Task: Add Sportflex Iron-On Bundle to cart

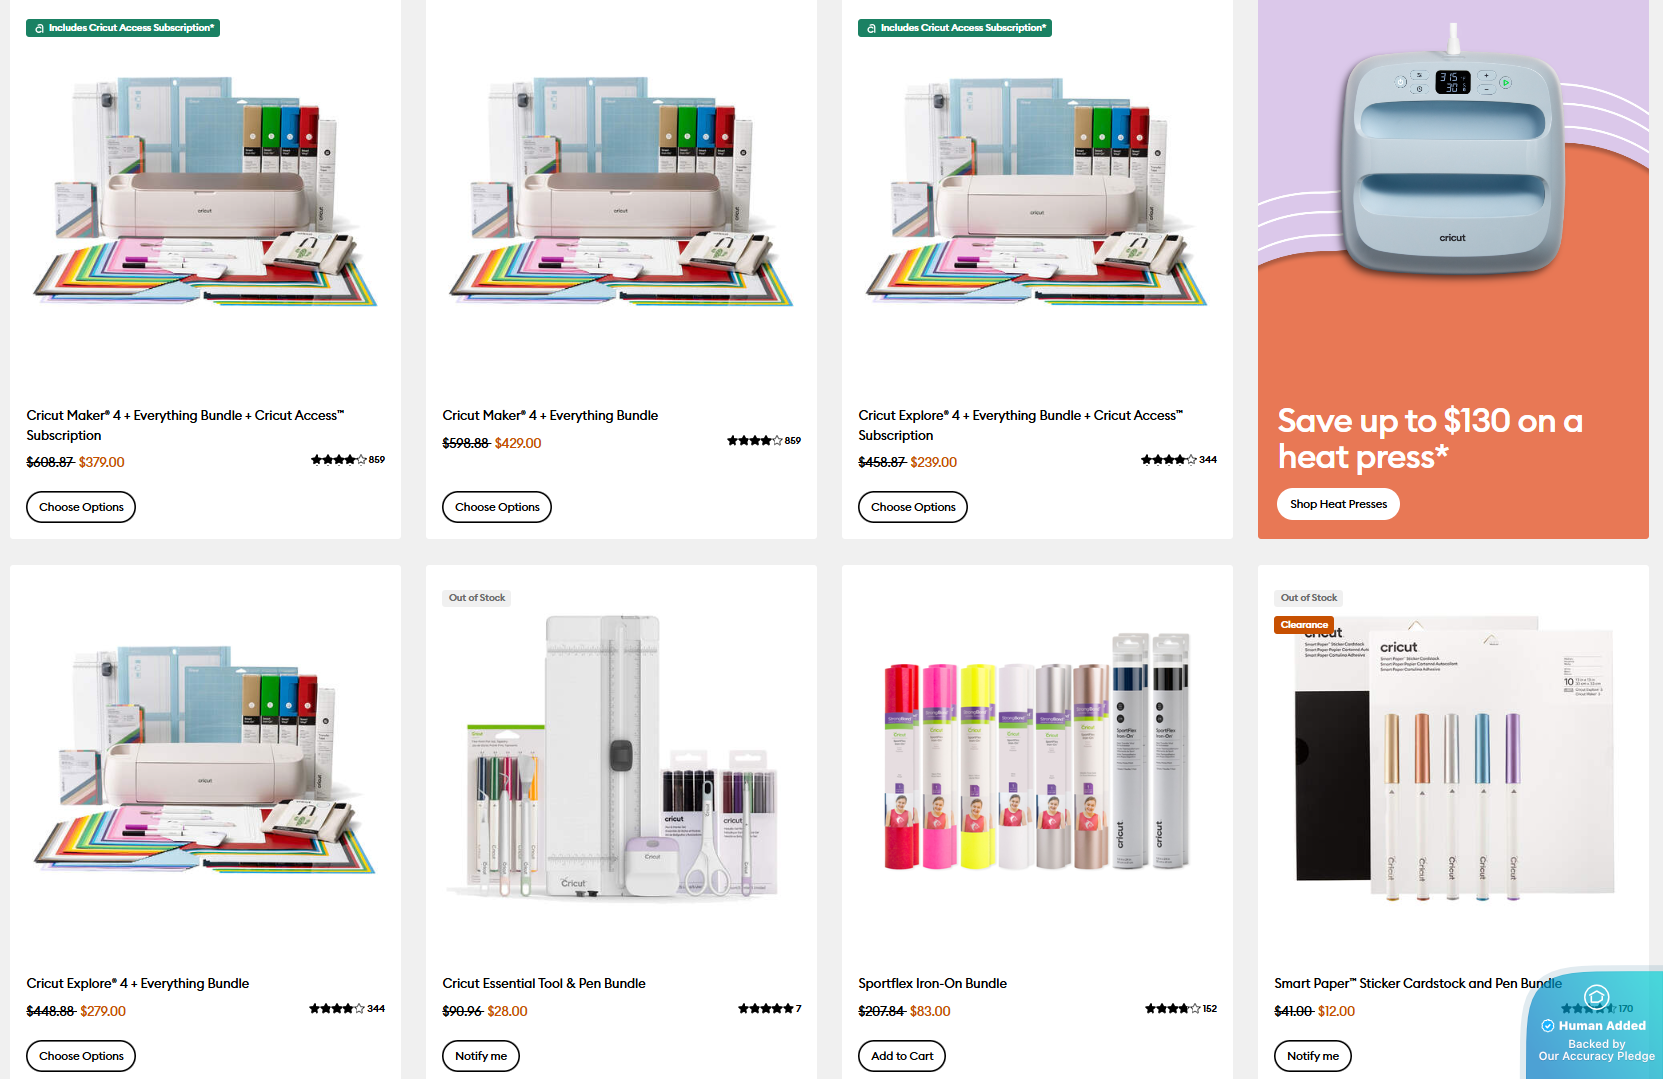Action: coord(902,1056)
